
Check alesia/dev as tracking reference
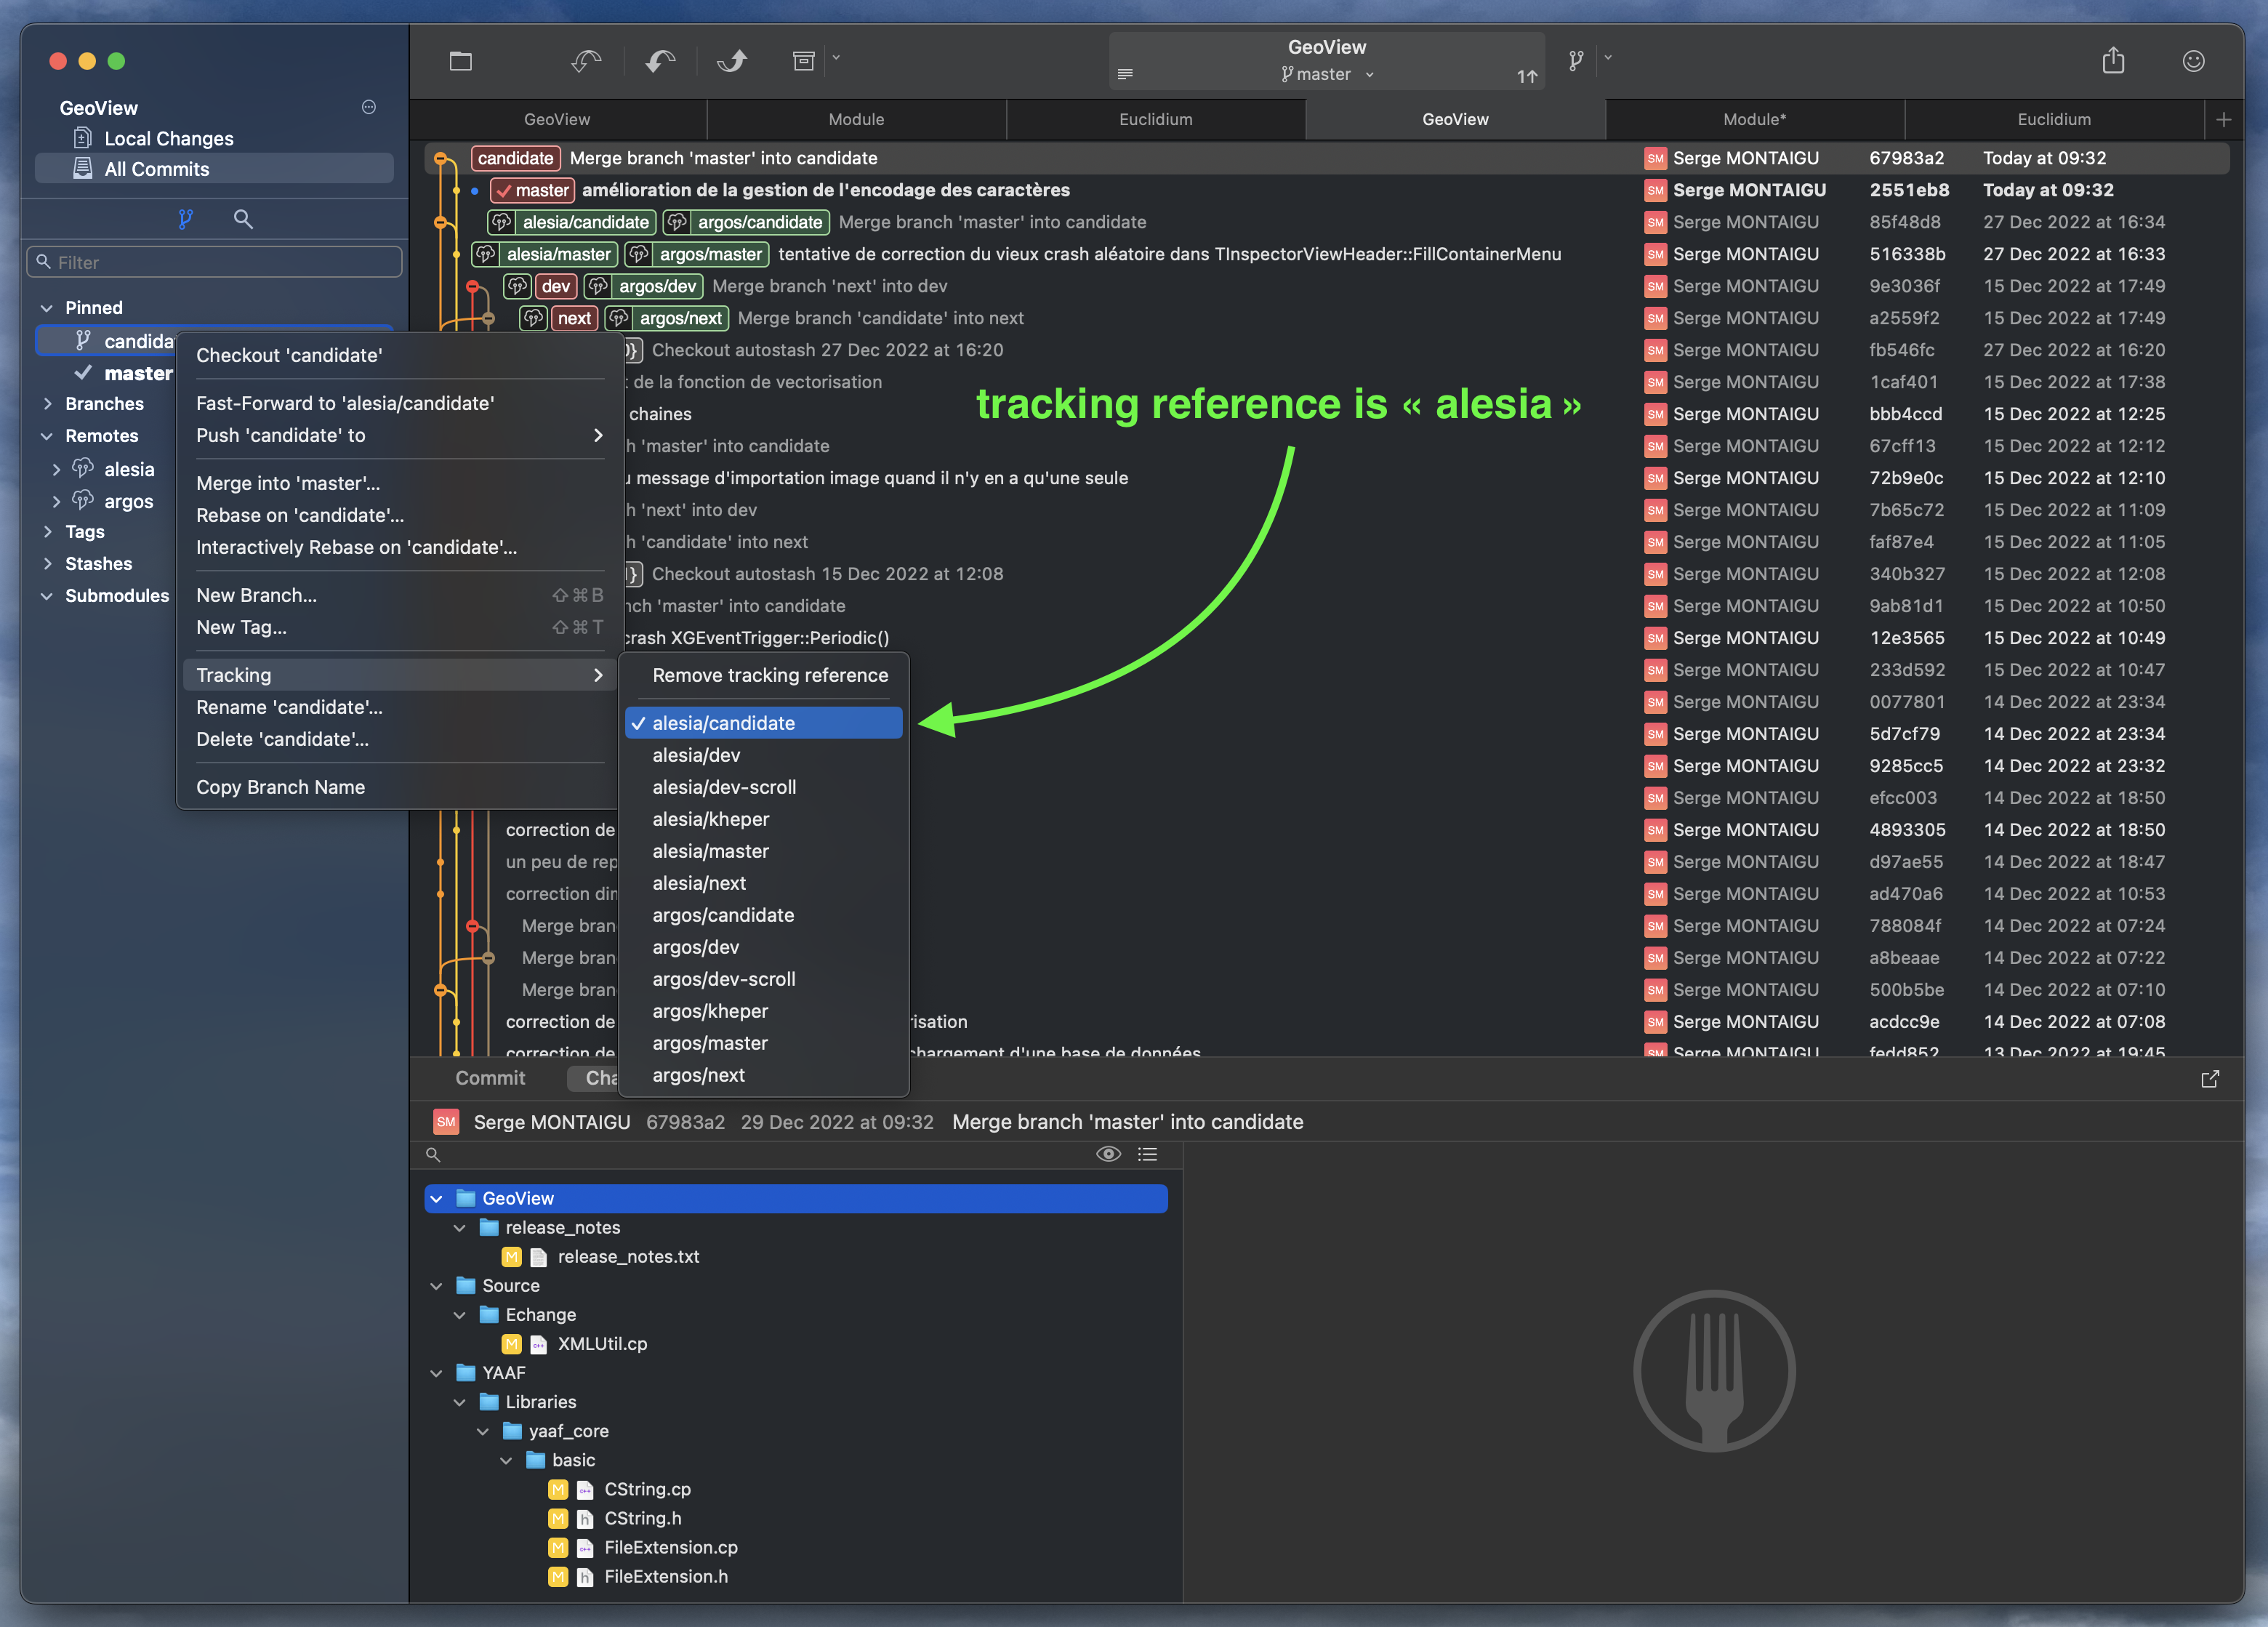coord(697,755)
